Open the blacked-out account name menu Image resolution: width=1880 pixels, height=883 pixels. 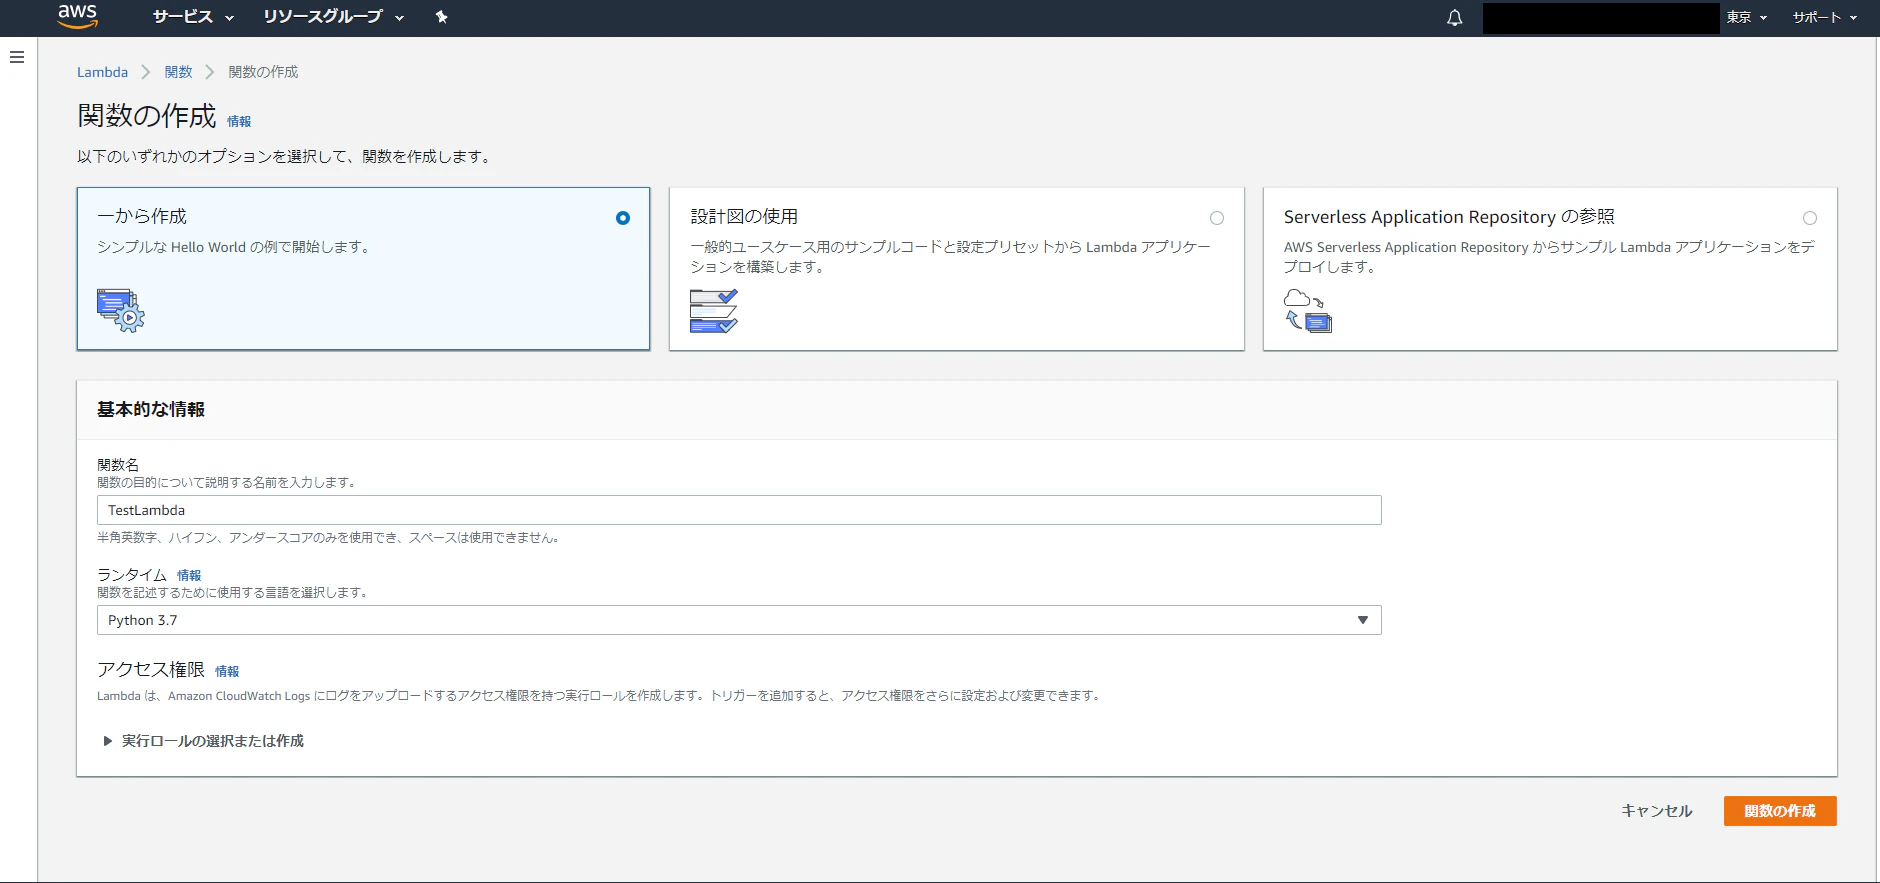tap(1601, 18)
